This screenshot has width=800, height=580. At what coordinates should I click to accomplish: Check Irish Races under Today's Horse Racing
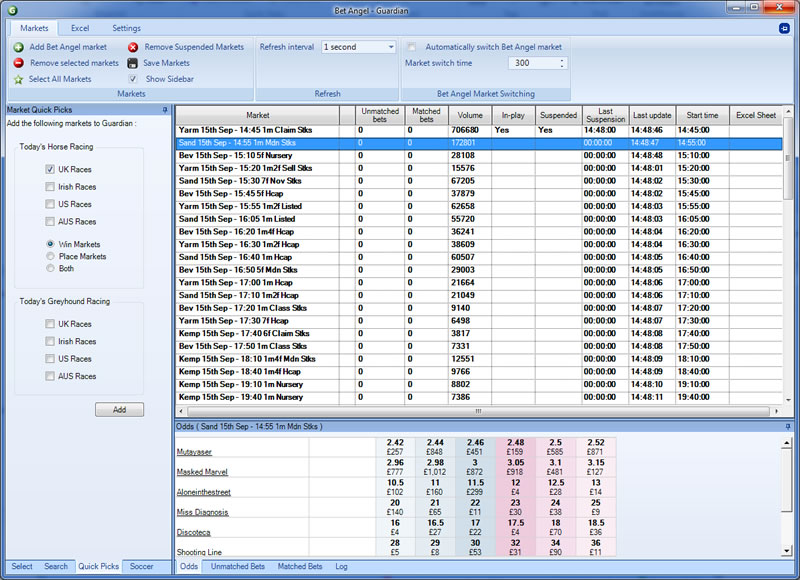click(50, 187)
